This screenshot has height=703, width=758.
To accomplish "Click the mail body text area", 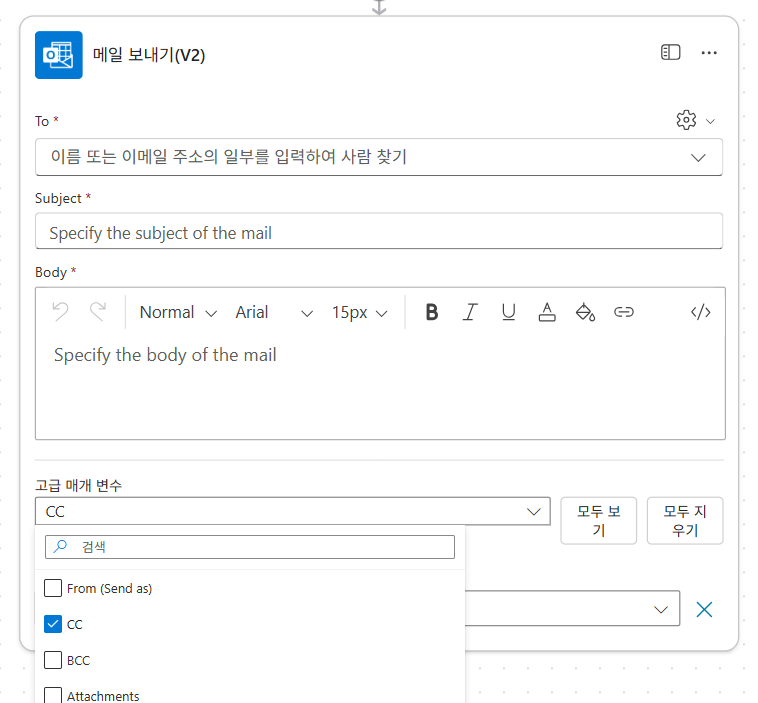I will (x=380, y=387).
